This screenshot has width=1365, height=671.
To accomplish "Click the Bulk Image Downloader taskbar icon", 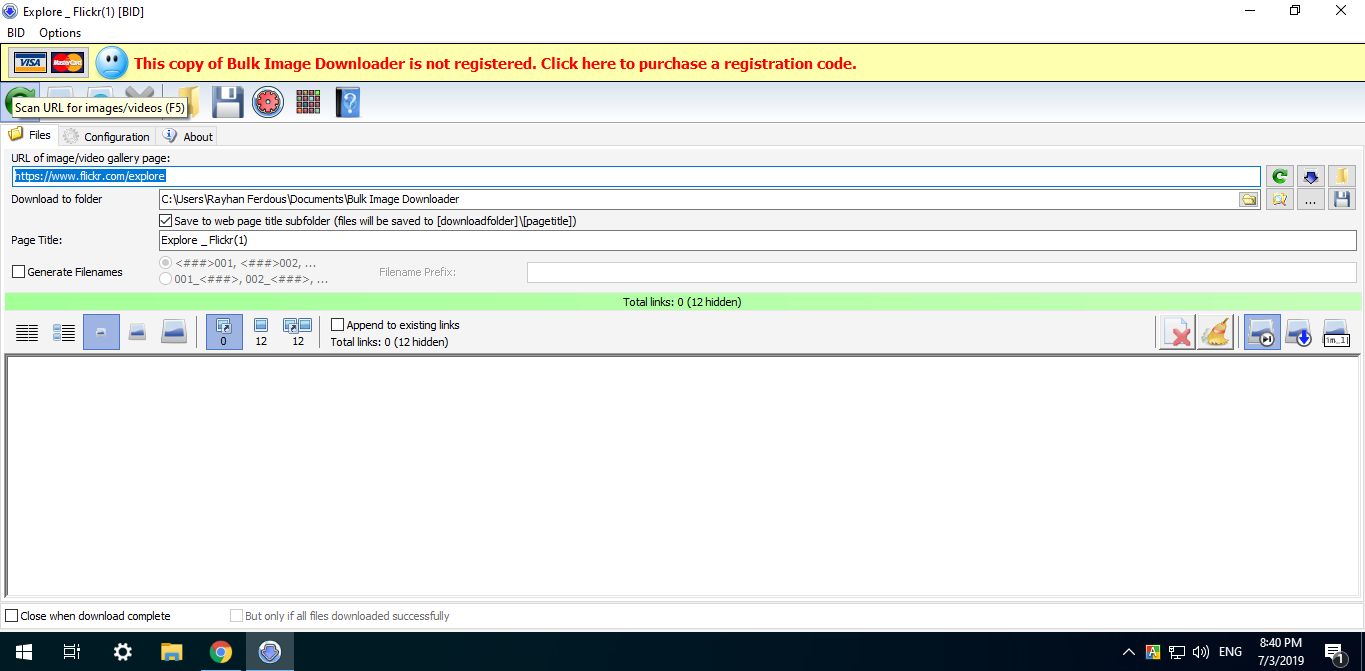I will tap(269, 652).
